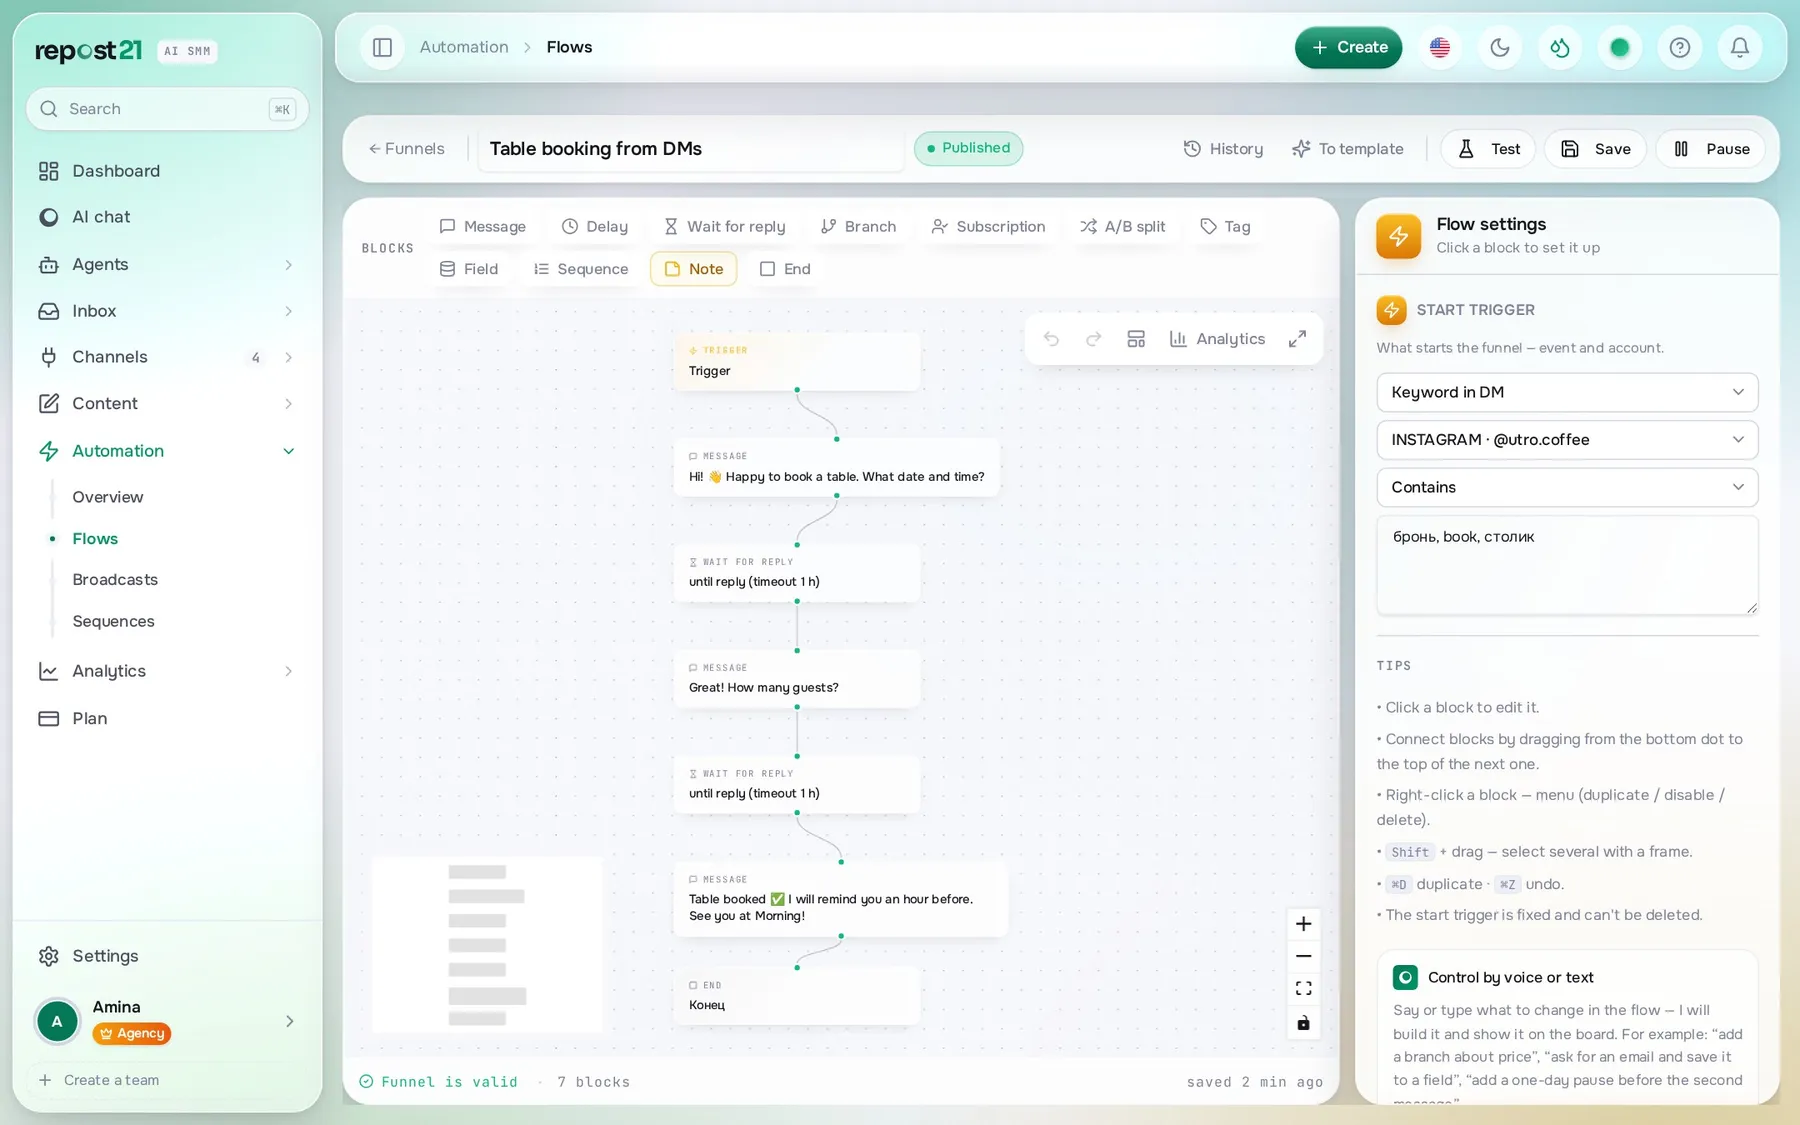
Task: Toggle the sidebar panel icon
Action: click(x=382, y=47)
